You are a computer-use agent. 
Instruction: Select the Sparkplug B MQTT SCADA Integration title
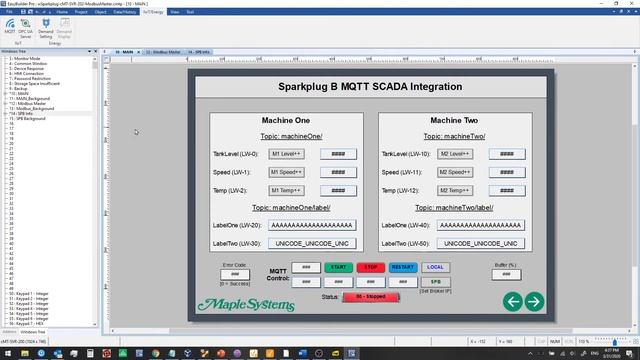370,87
